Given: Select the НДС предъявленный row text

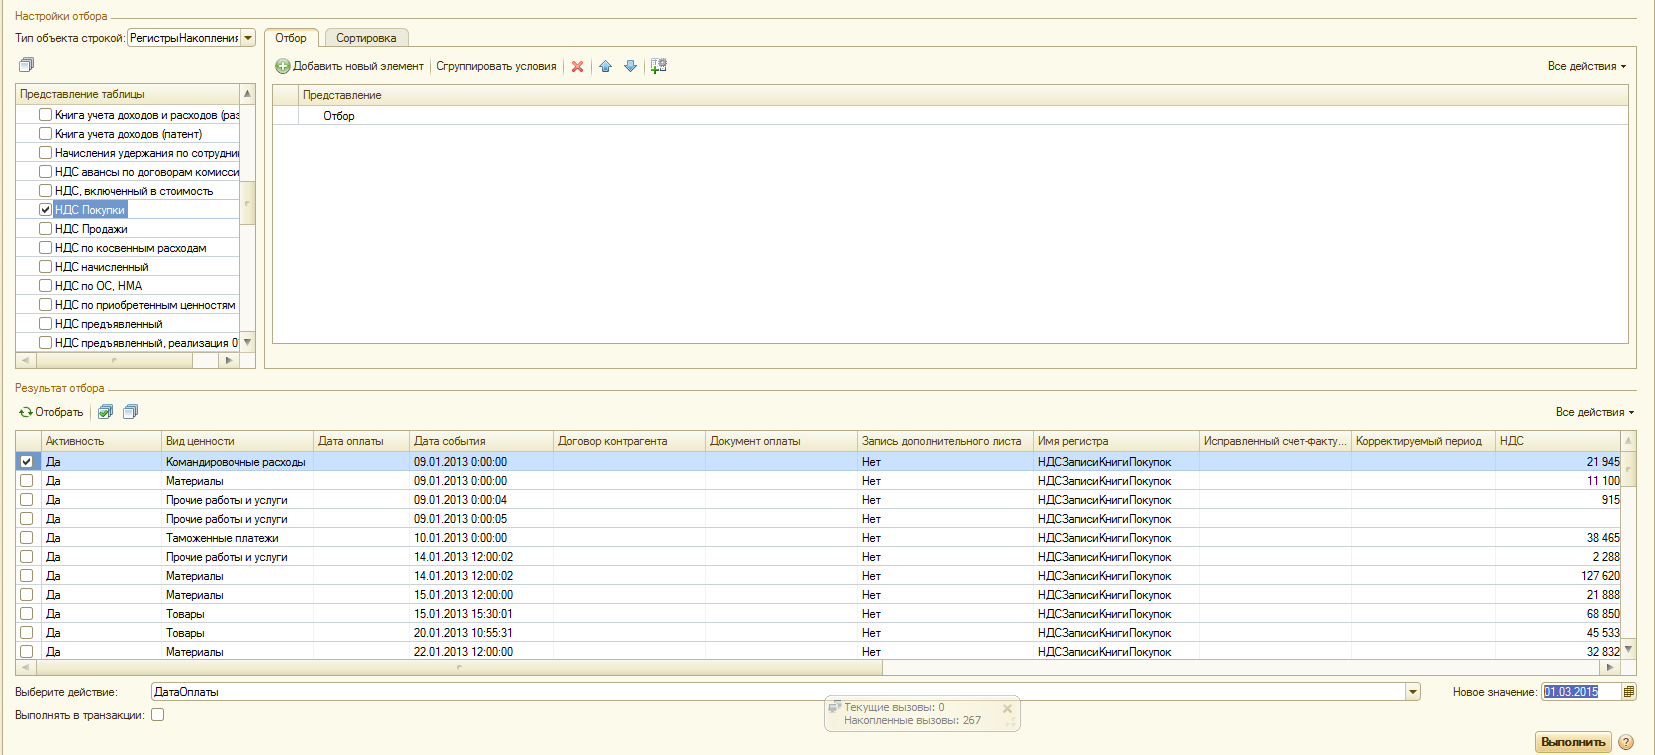Looking at the screenshot, I should pos(108,324).
